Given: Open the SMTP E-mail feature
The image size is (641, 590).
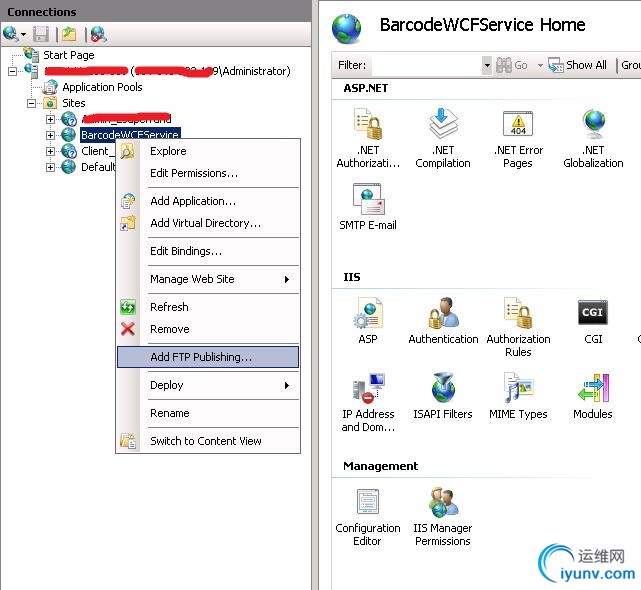Looking at the screenshot, I should [x=368, y=206].
